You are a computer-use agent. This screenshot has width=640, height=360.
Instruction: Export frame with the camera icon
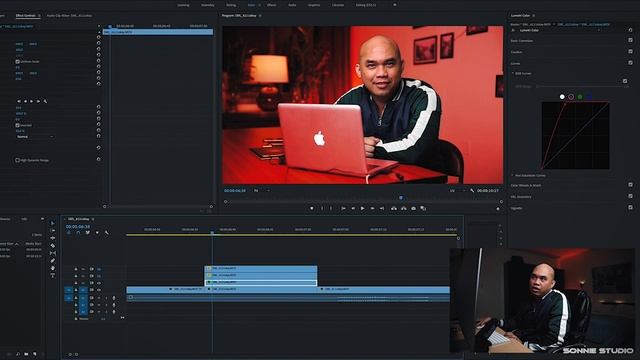click(x=413, y=209)
